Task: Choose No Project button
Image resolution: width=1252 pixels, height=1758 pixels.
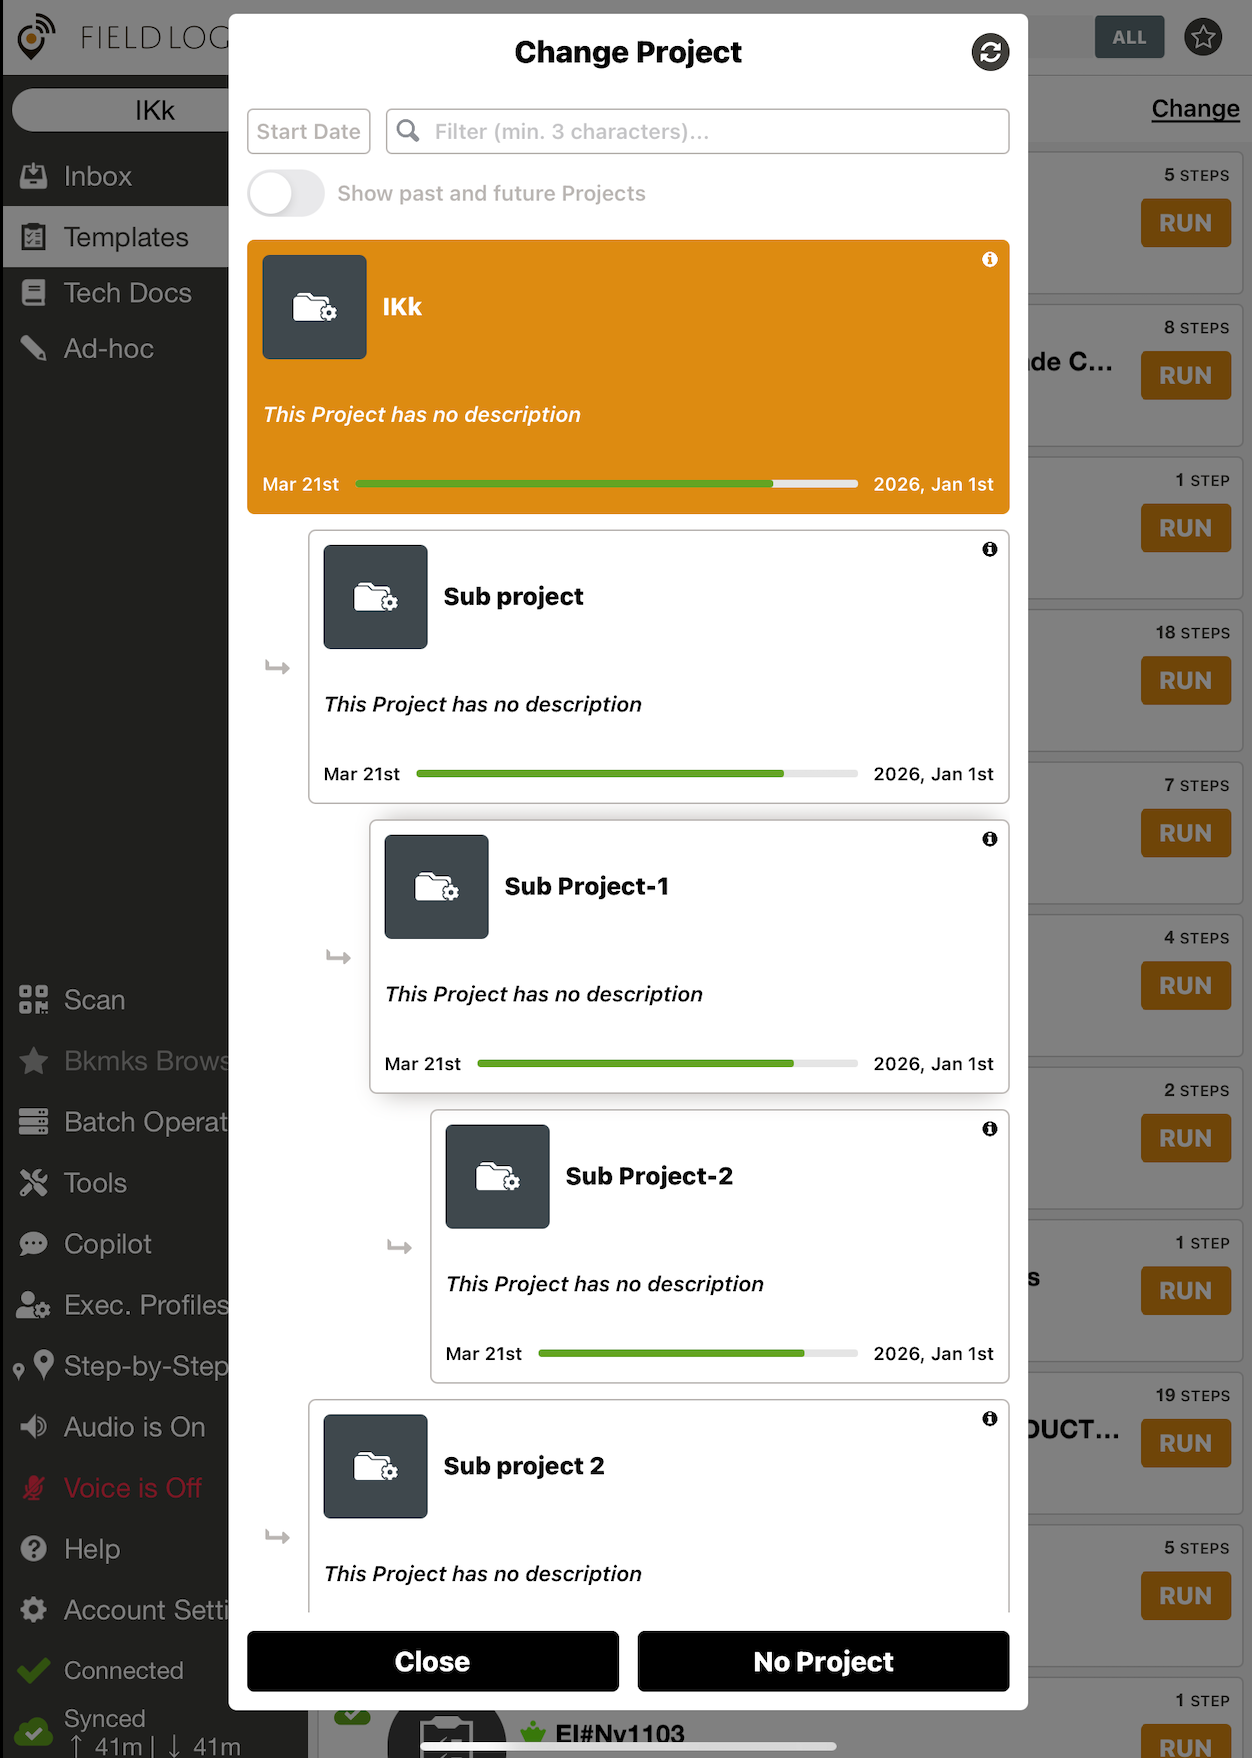Action: [823, 1661]
